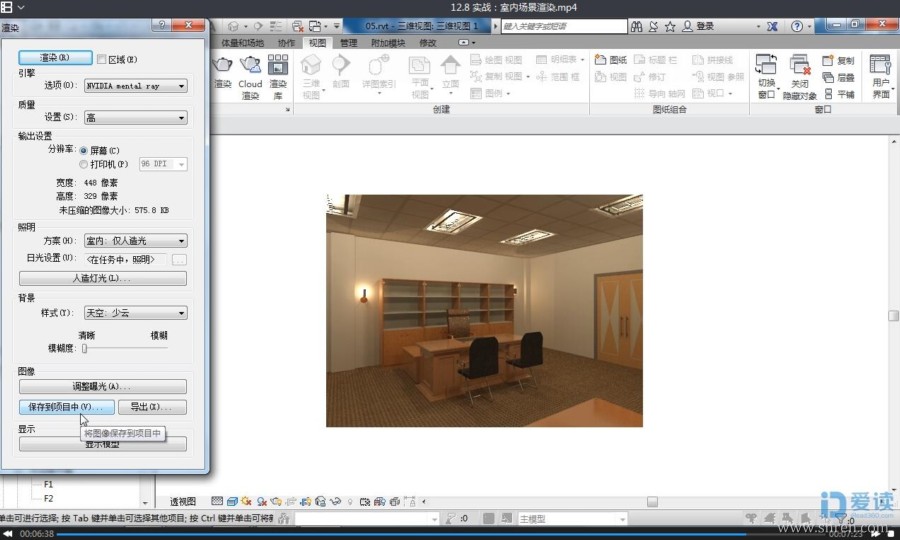Image resolution: width=900 pixels, height=540 pixels.
Task: Click the horizontal scrollbar thumb below the view
Action: [x=652, y=502]
